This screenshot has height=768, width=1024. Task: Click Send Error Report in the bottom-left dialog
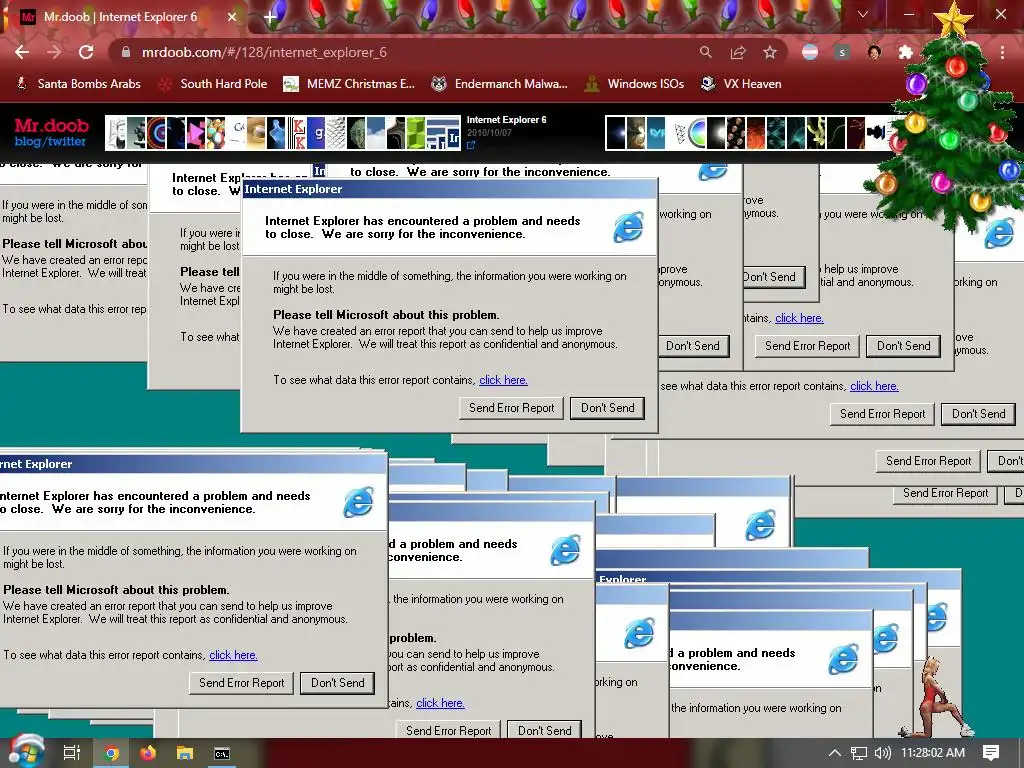[x=242, y=683]
